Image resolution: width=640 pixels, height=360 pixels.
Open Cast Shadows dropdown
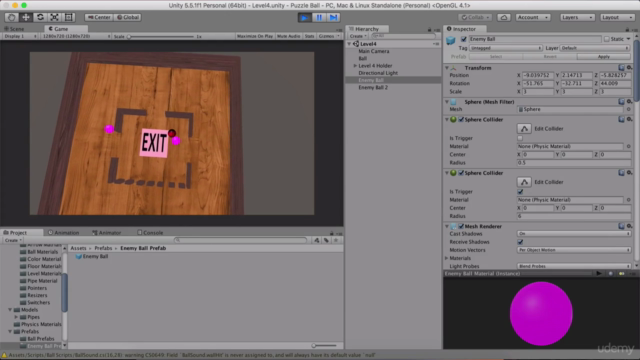573,234
